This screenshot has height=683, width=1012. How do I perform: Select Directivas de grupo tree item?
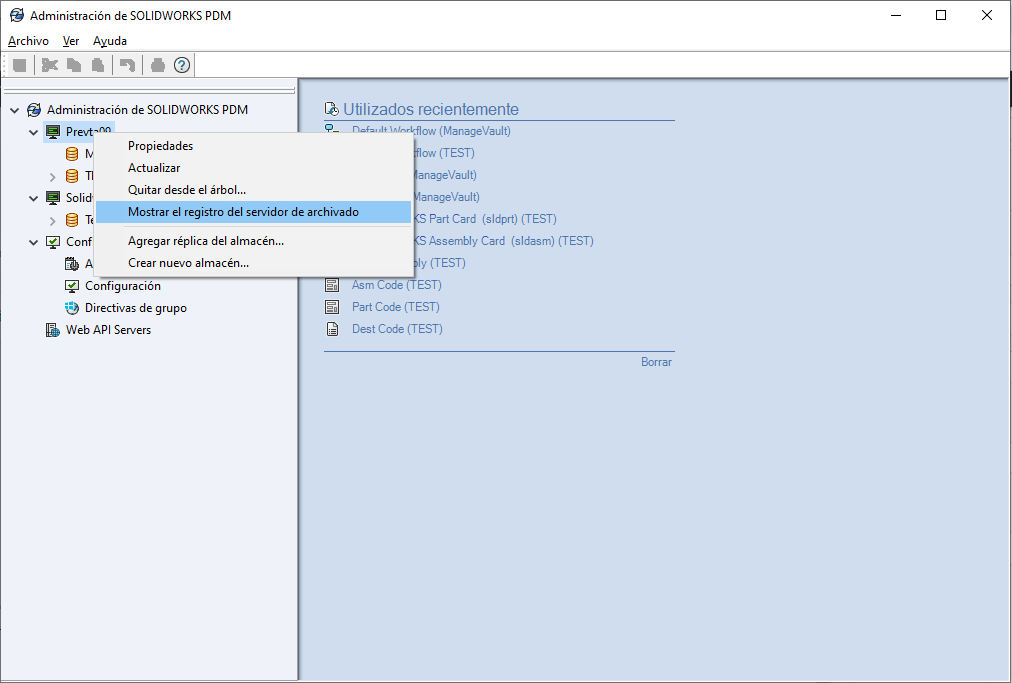click(136, 308)
